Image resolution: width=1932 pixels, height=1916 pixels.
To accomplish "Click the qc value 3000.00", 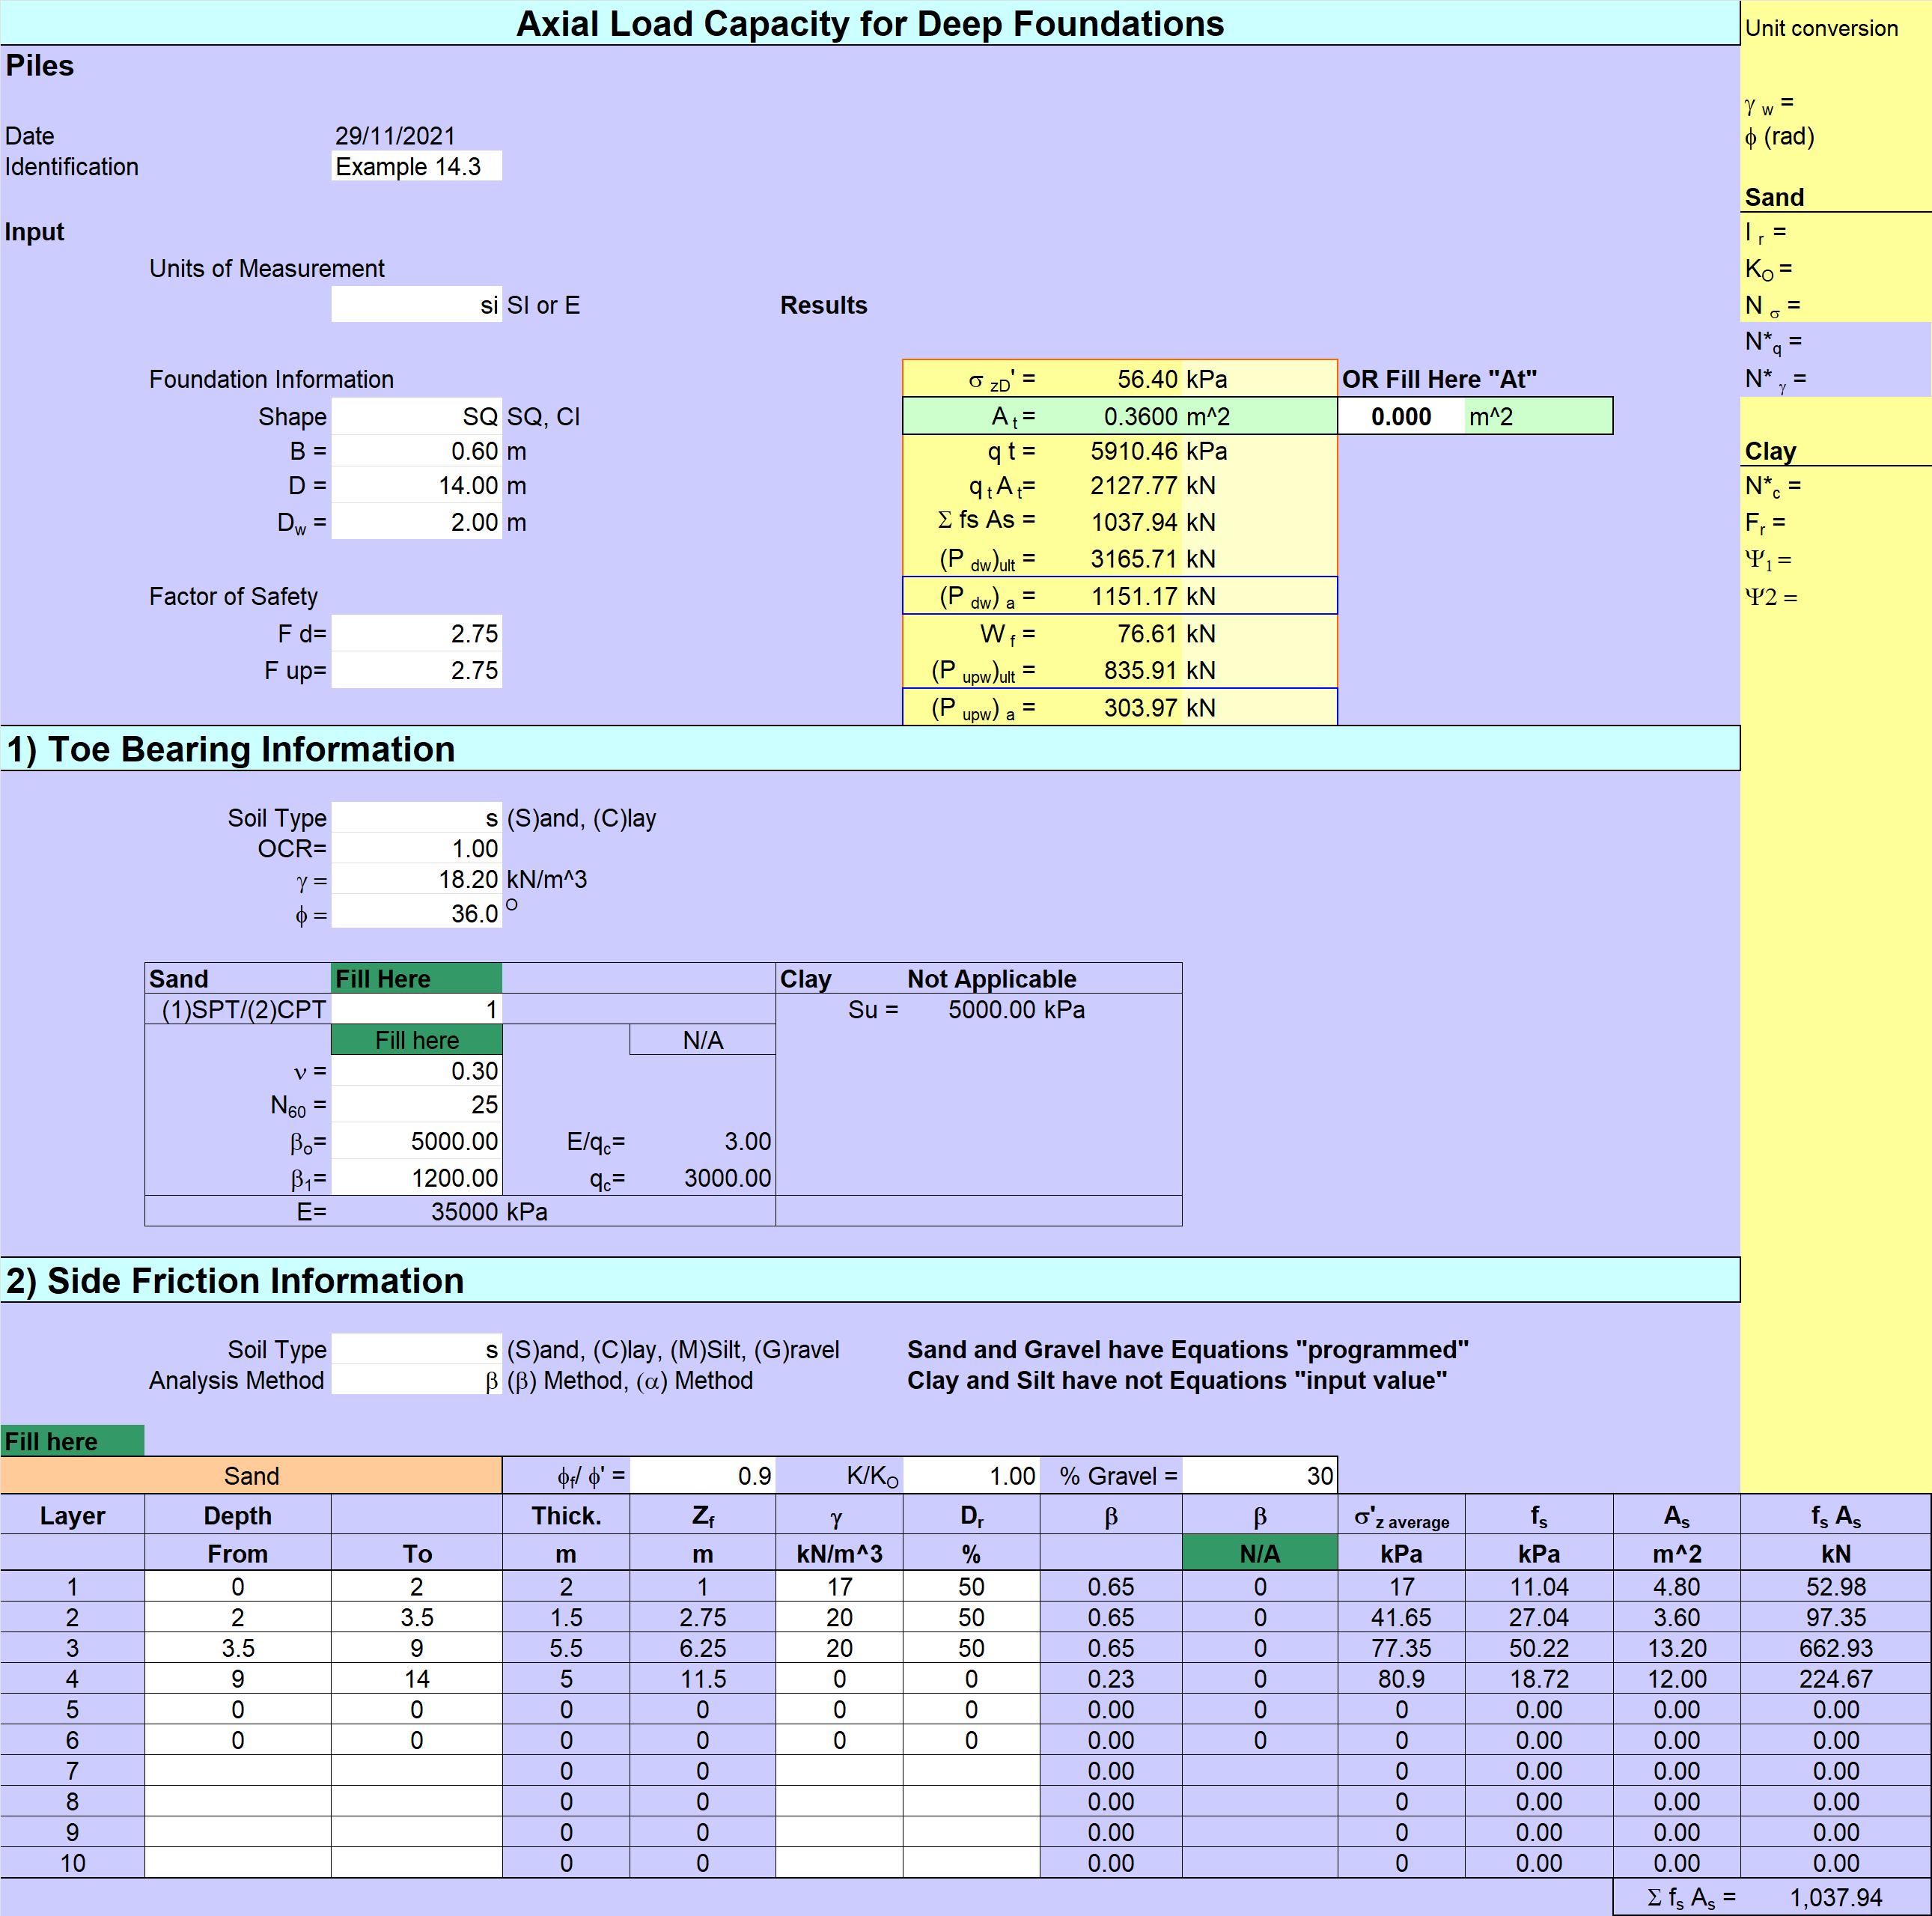I will coord(703,1178).
